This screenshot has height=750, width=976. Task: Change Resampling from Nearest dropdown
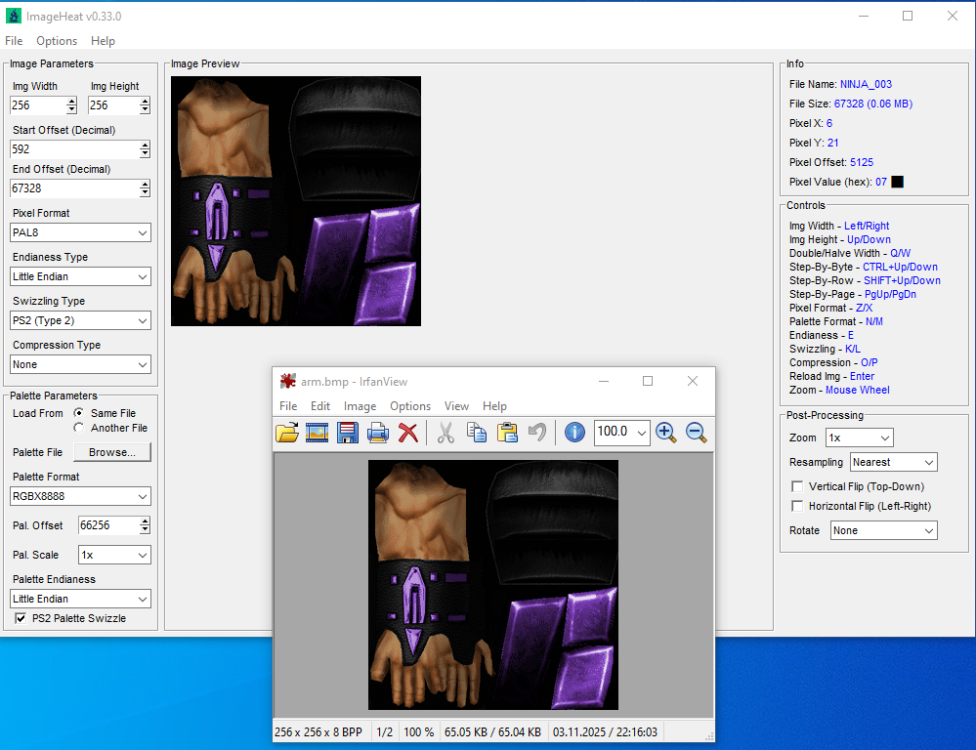coord(893,461)
